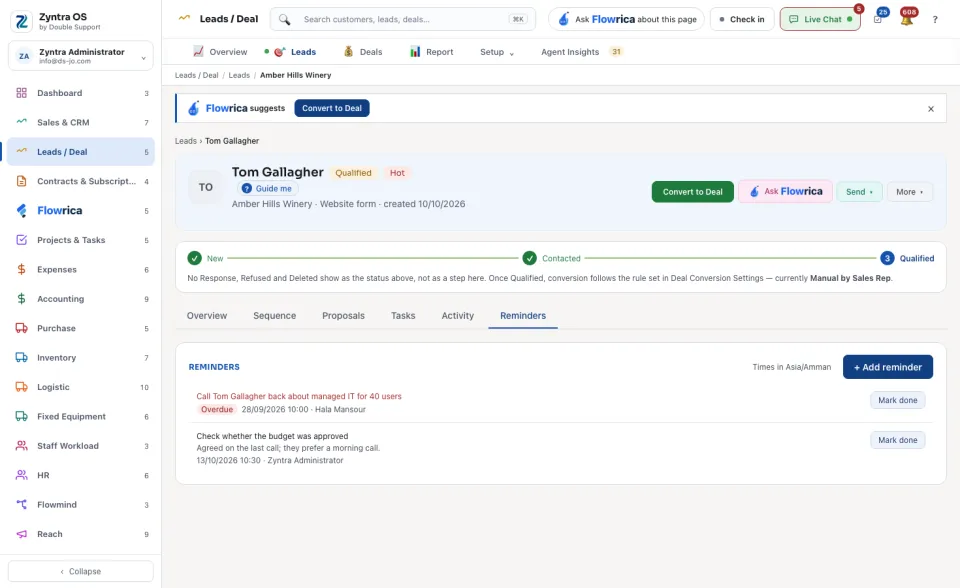Viewport: 960px width, 588px height.
Task: Dismiss the Flowrica suggestion banner
Action: click(x=931, y=108)
